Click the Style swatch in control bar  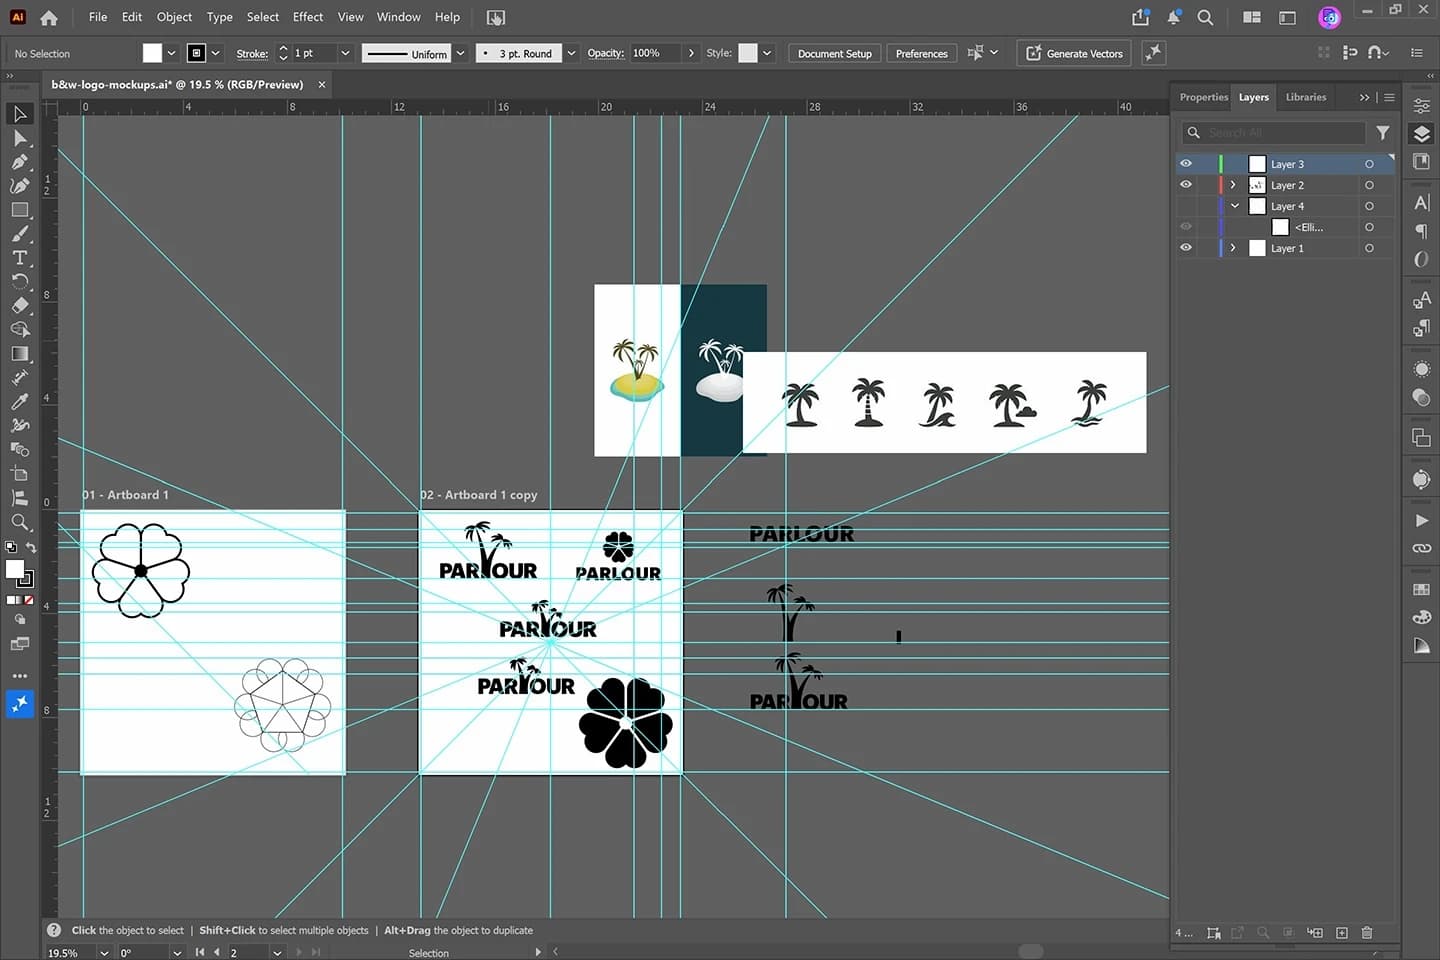click(748, 53)
